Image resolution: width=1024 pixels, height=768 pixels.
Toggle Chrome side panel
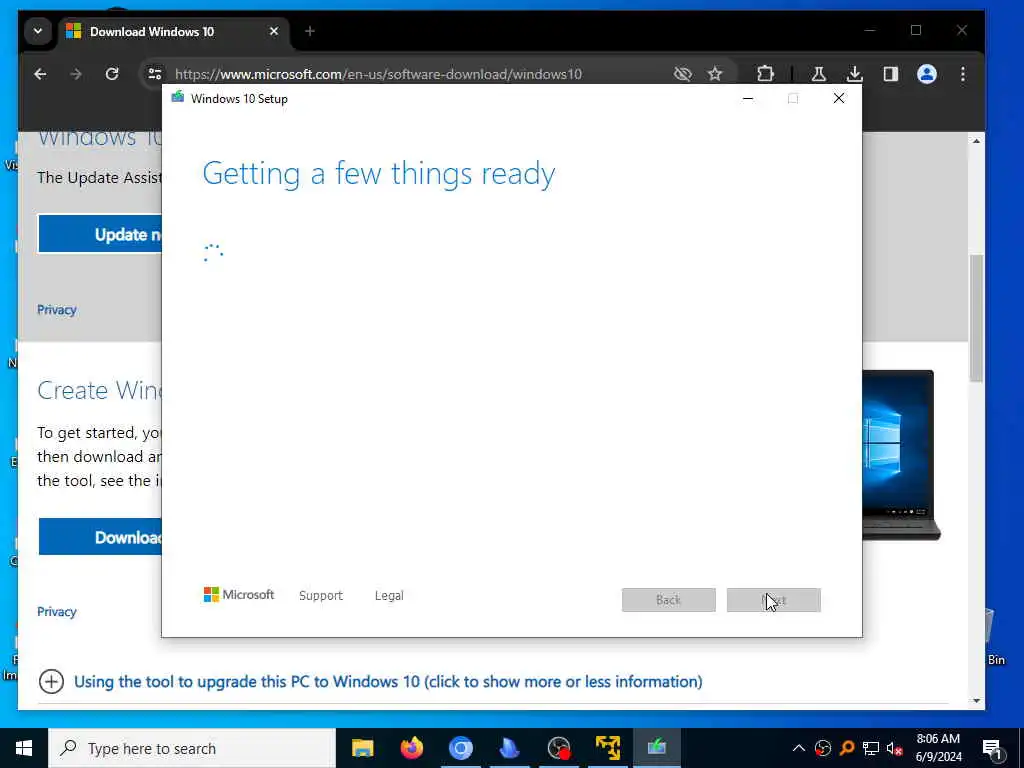(x=891, y=74)
